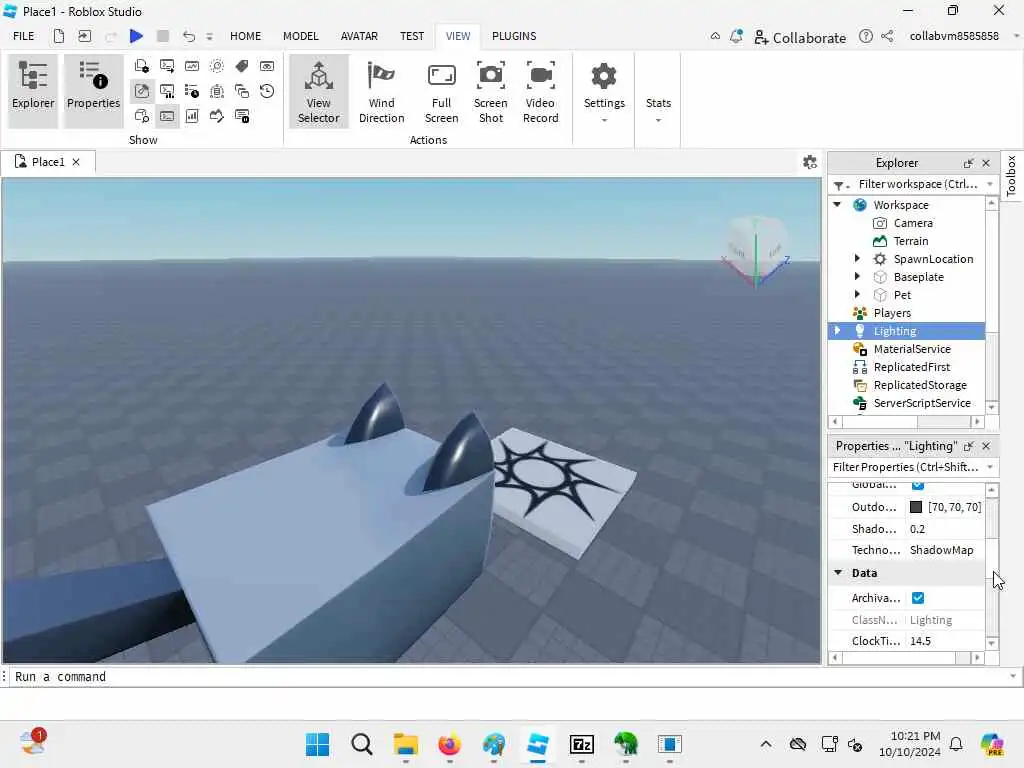Select ReplicatedStorage in the Explorer
This screenshot has width=1024, height=768.
(x=920, y=385)
